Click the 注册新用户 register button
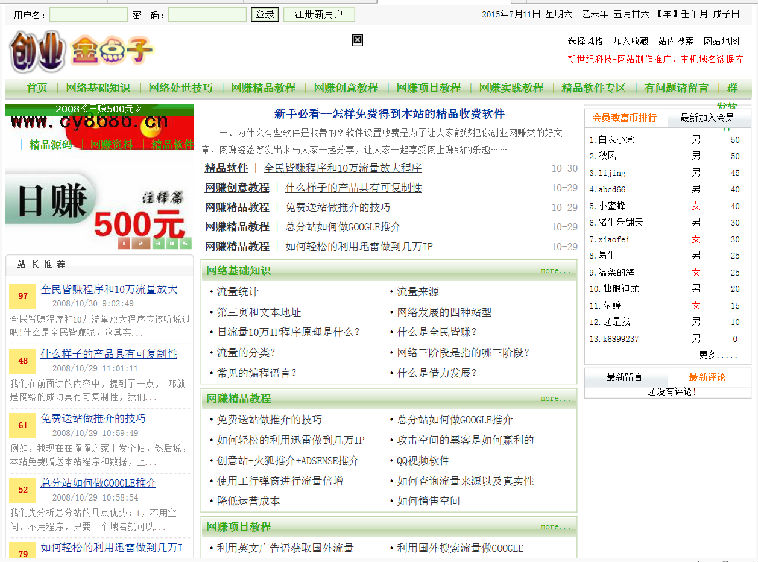758x562 pixels. 319,15
